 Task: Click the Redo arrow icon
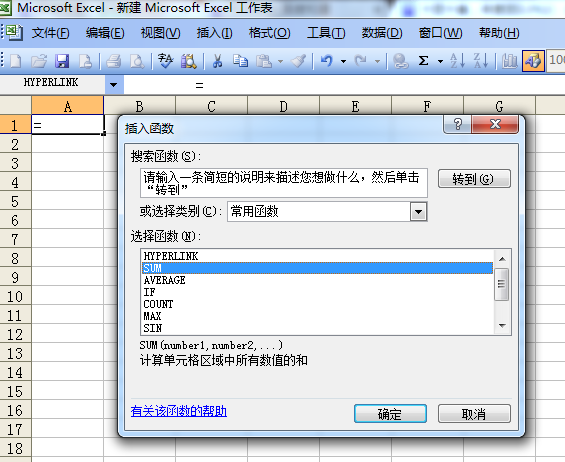pos(361,61)
